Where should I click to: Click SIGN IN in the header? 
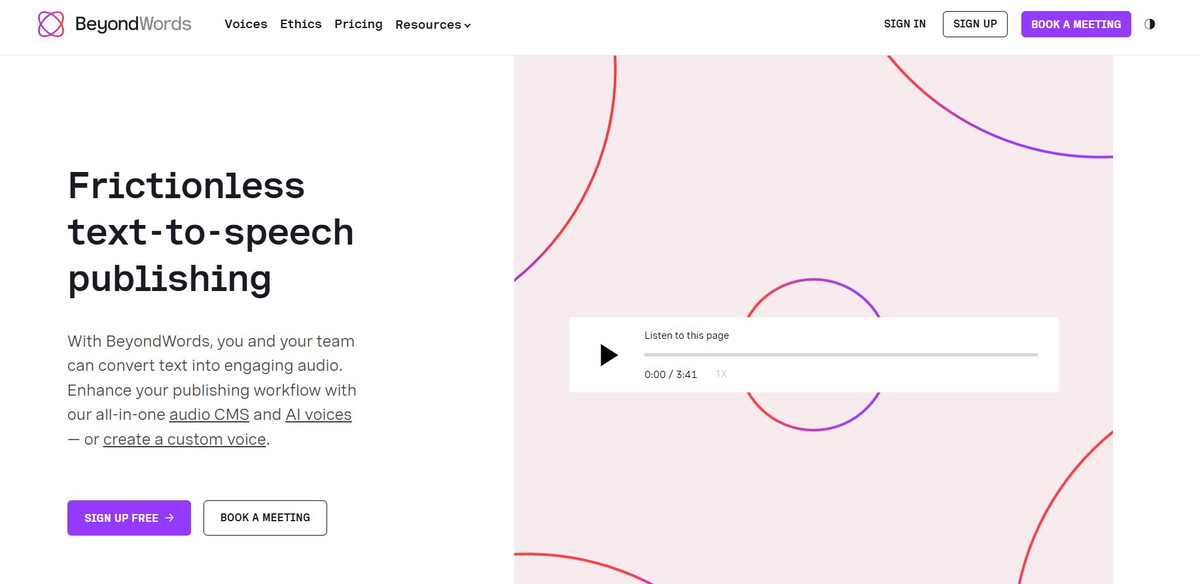pyautogui.click(x=905, y=24)
